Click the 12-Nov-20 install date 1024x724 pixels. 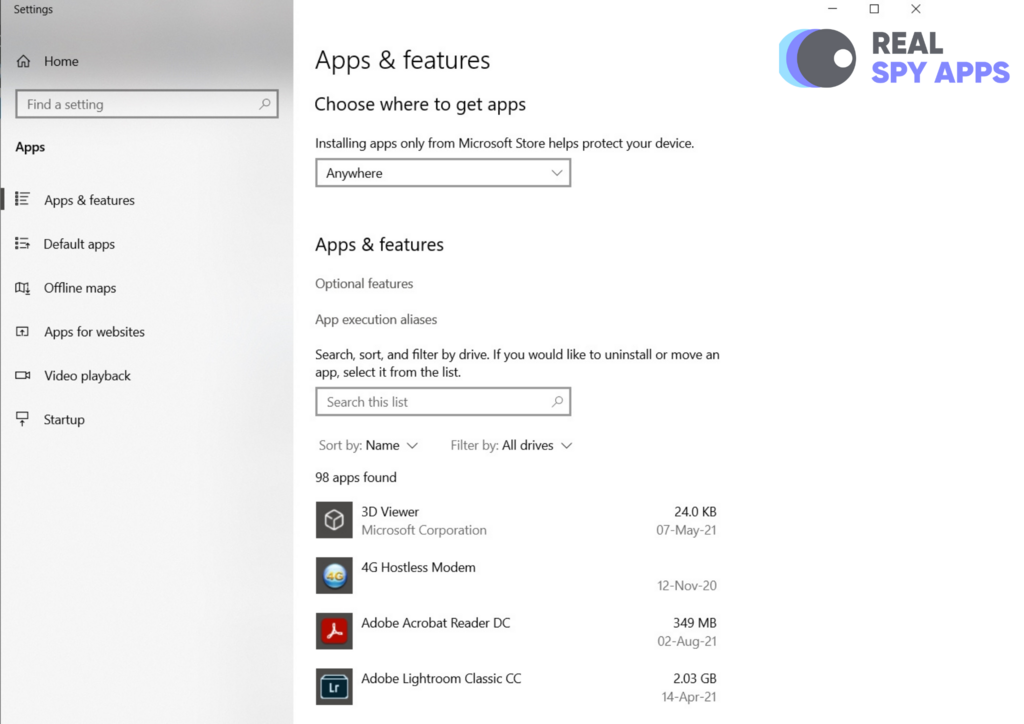687,586
